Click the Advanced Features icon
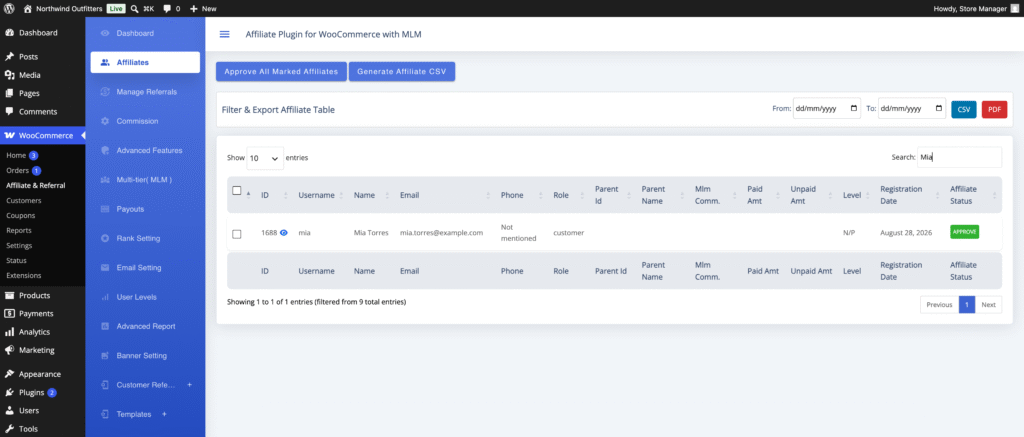This screenshot has height=437, width=1024. pos(104,150)
